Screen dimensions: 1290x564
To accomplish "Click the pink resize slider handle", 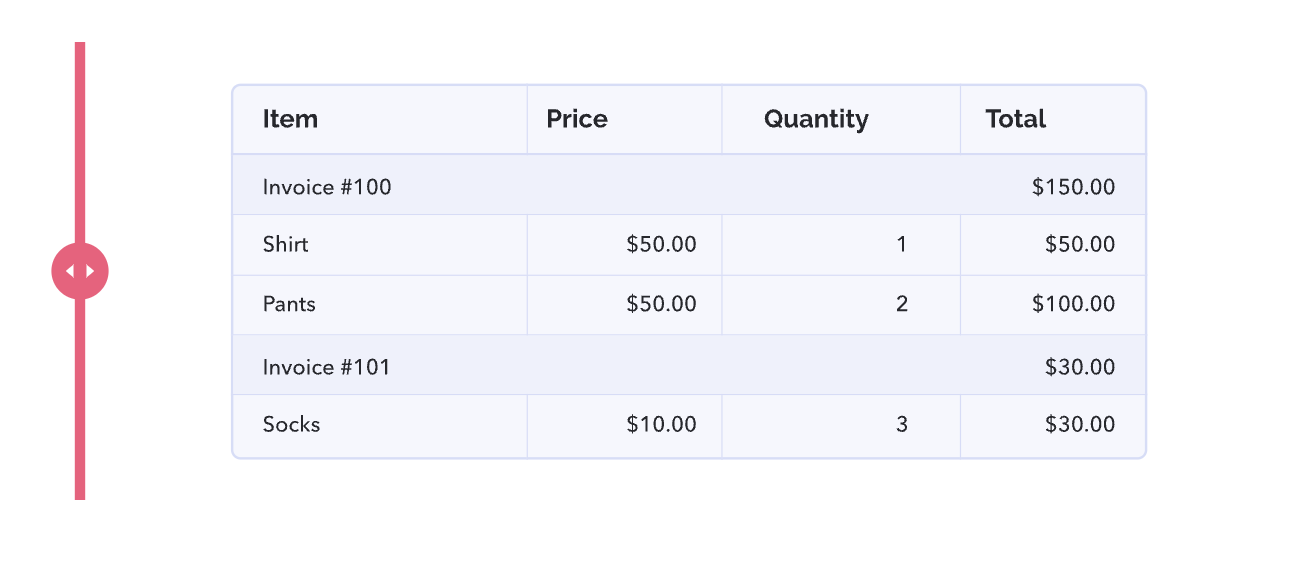I will coord(80,271).
